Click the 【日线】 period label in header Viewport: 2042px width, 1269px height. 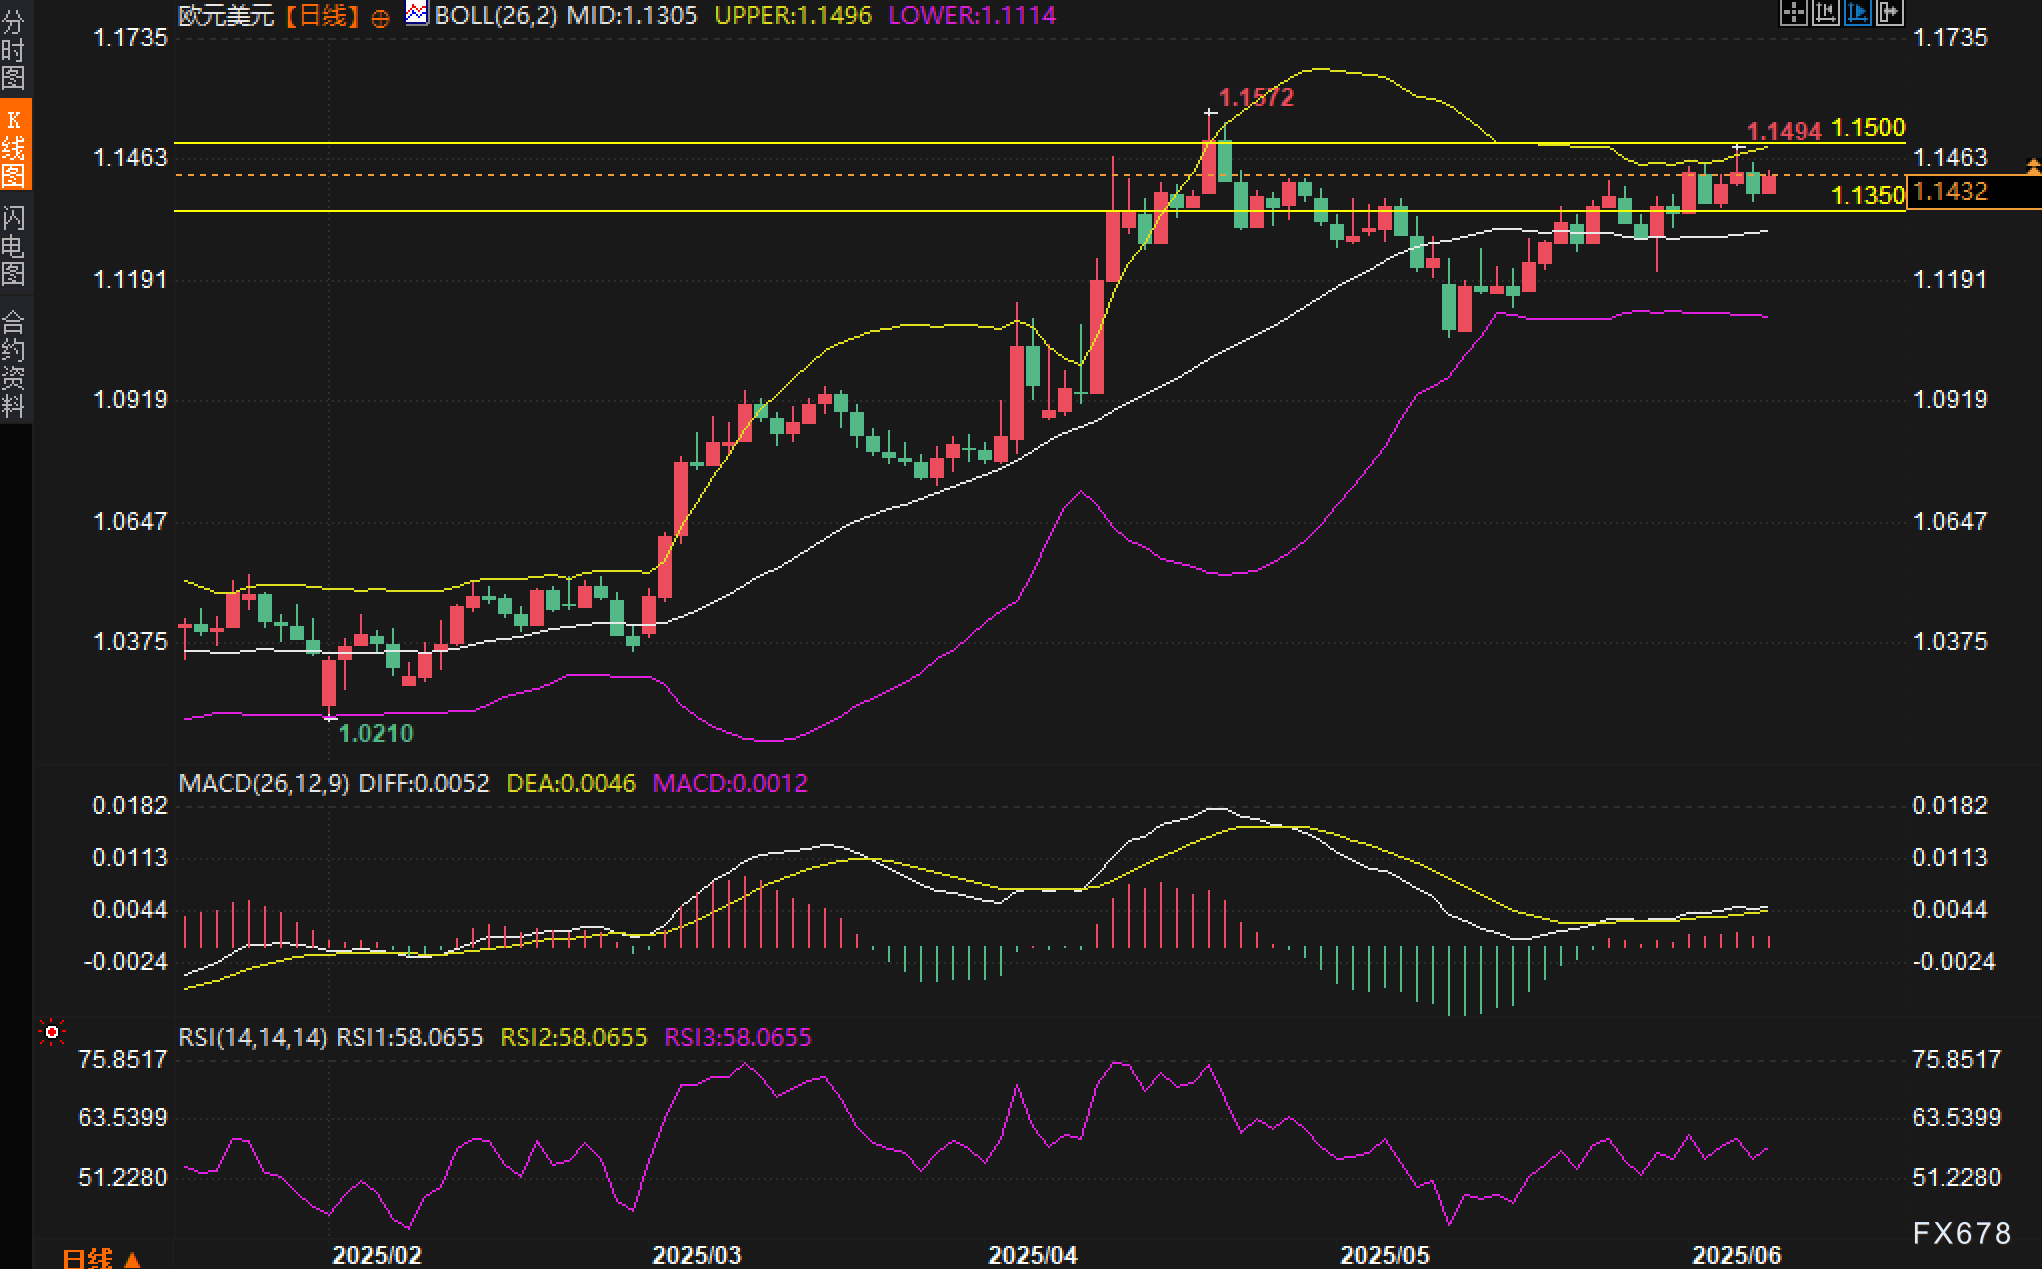(321, 15)
